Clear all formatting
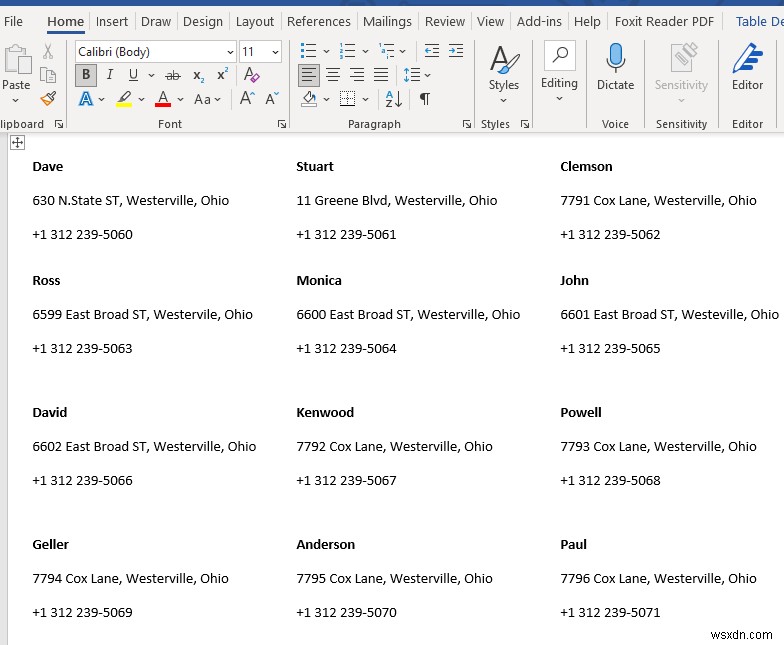Screen dimensions: 784x645 point(251,75)
